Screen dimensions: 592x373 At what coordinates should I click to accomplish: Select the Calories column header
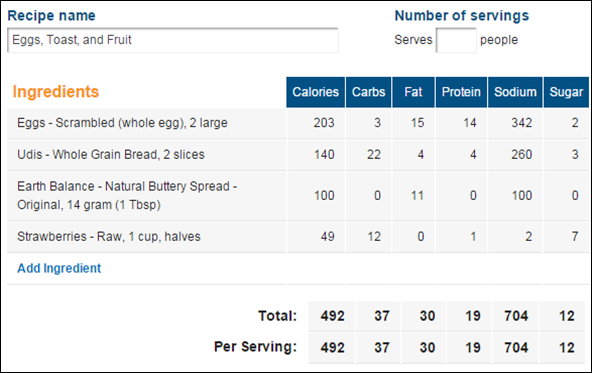click(316, 92)
